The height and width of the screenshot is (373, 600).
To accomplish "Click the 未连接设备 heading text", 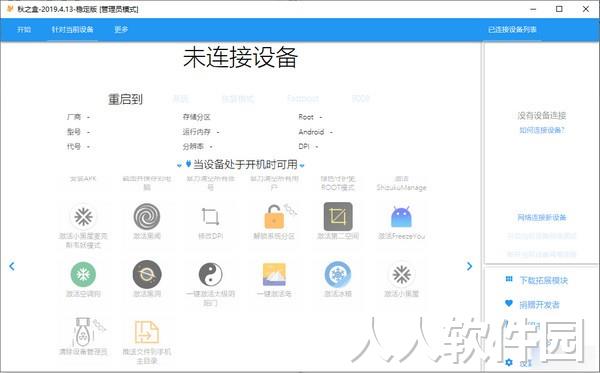I will click(240, 58).
